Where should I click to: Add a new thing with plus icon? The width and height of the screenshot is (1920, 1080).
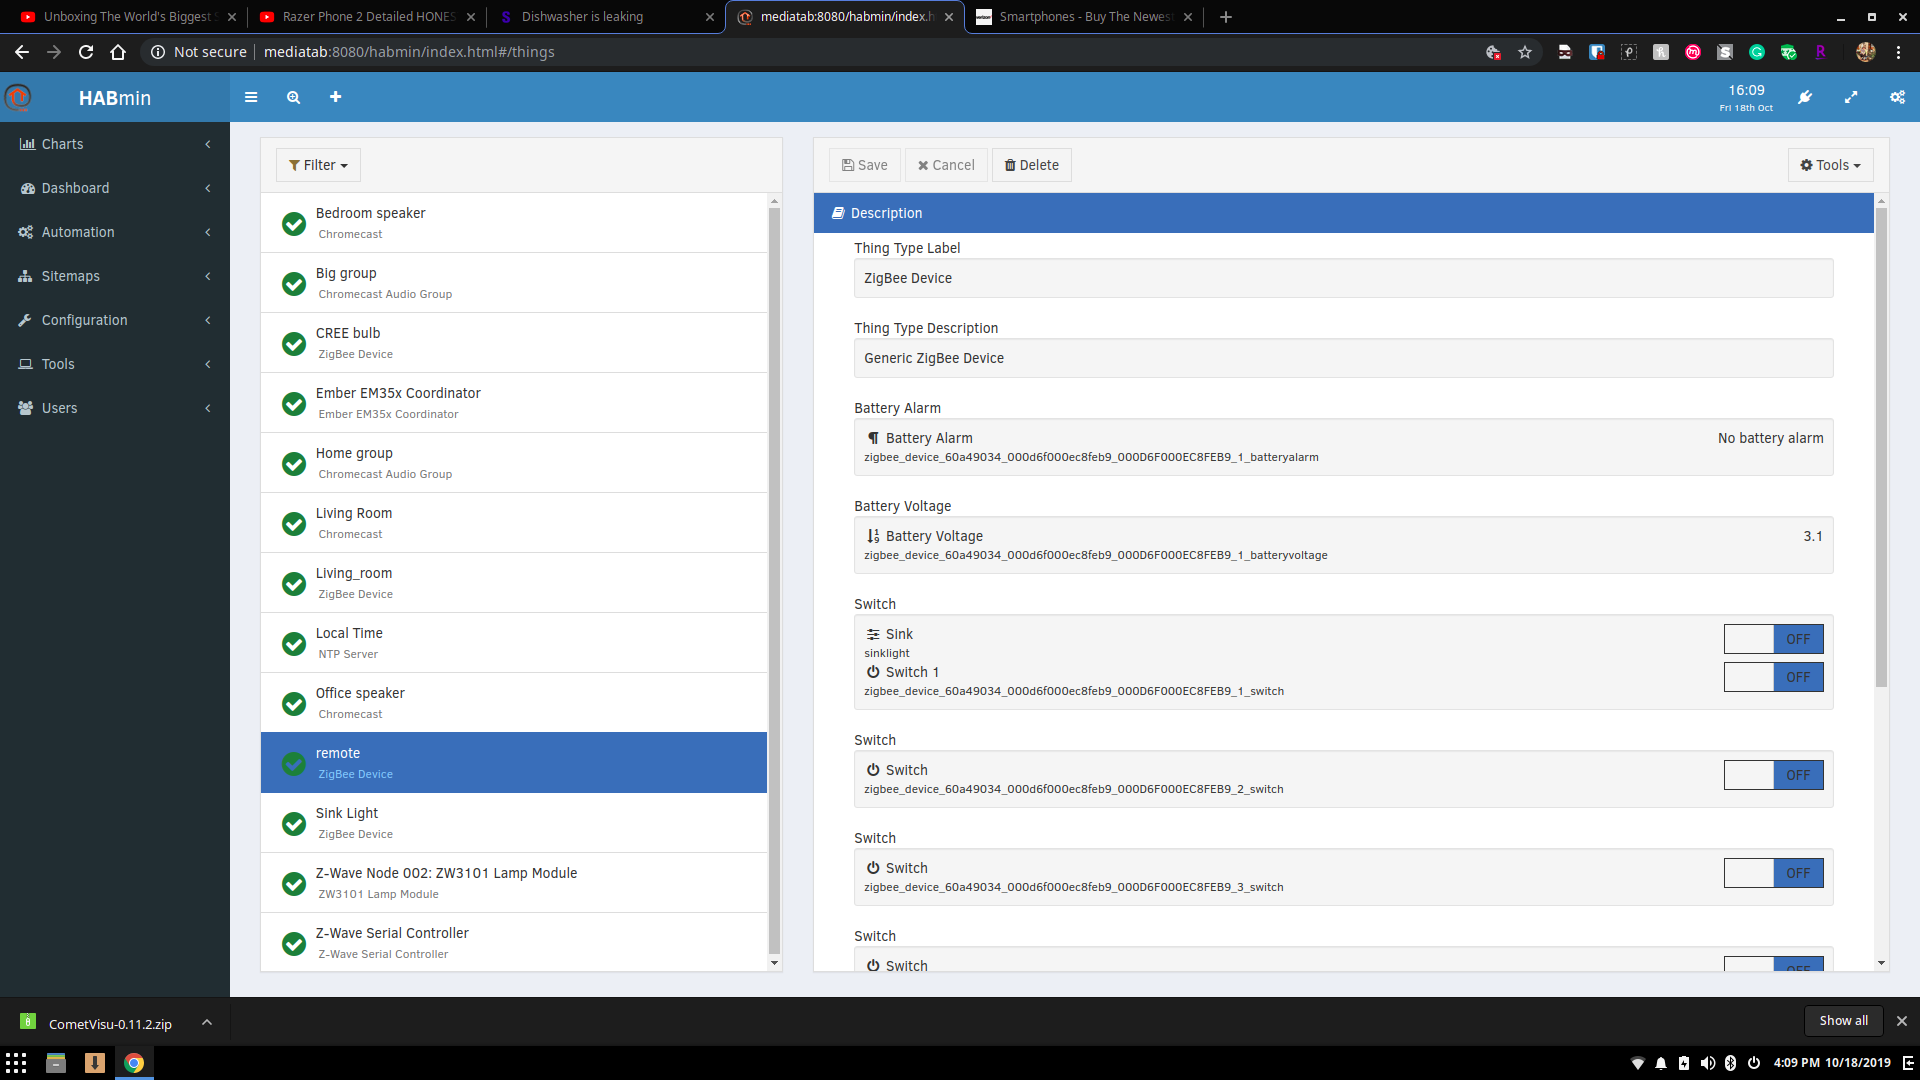tap(336, 97)
